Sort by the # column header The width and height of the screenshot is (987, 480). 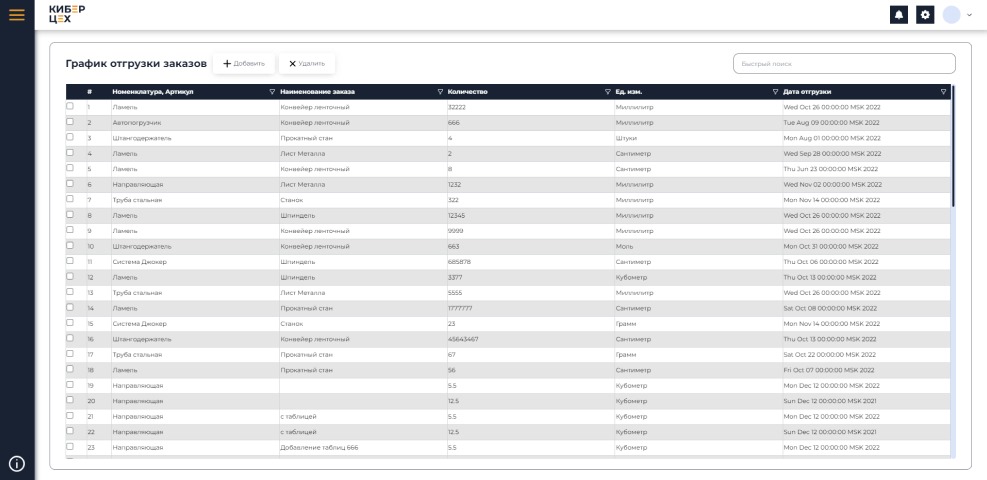pyautogui.click(x=89, y=92)
